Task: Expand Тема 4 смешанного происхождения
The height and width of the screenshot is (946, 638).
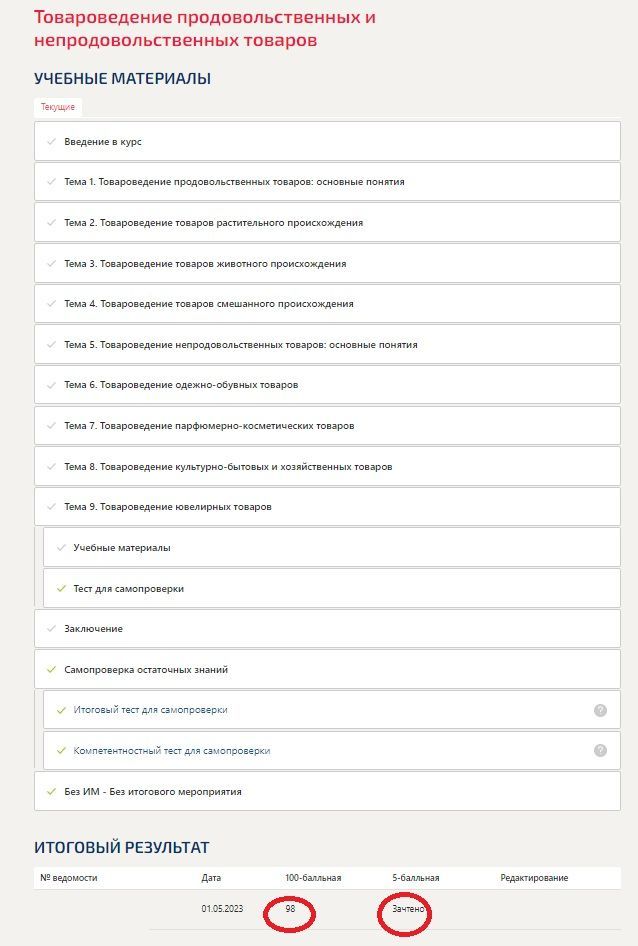Action: click(x=208, y=304)
